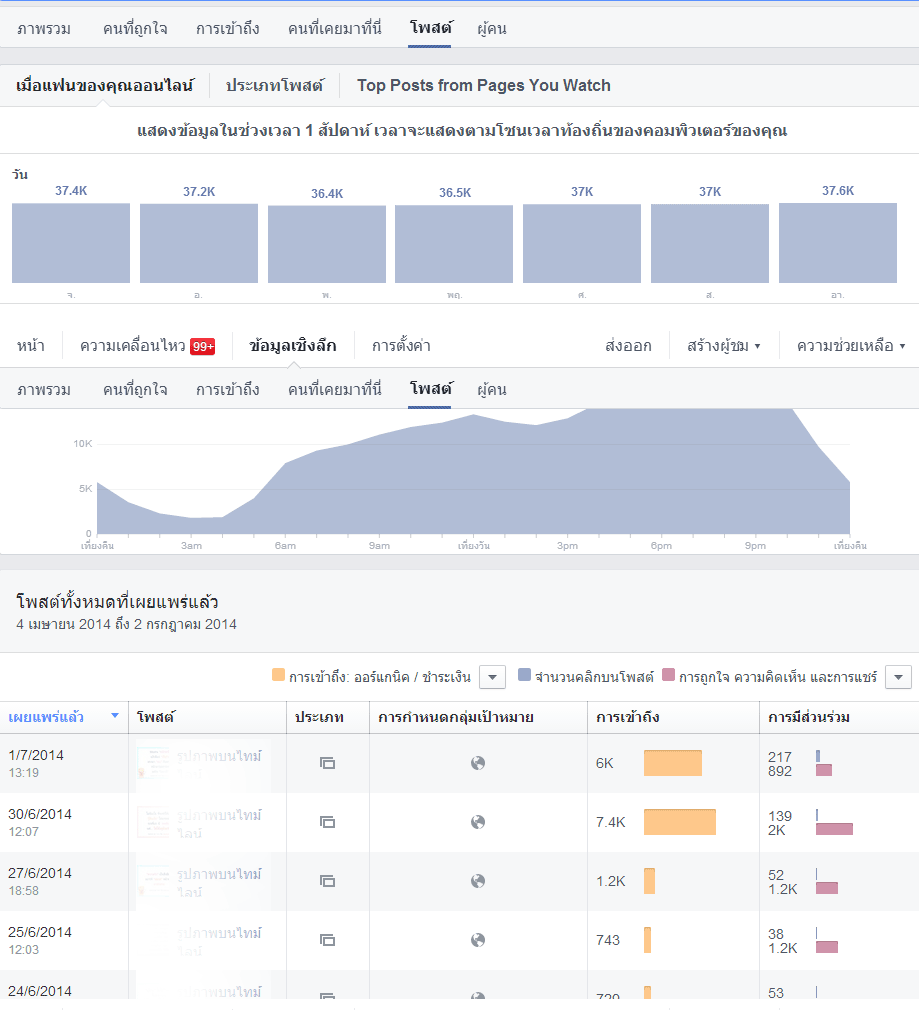This screenshot has height=1010, width=919.
Task: Open the 99+ notifications badge
Action: coord(202,347)
